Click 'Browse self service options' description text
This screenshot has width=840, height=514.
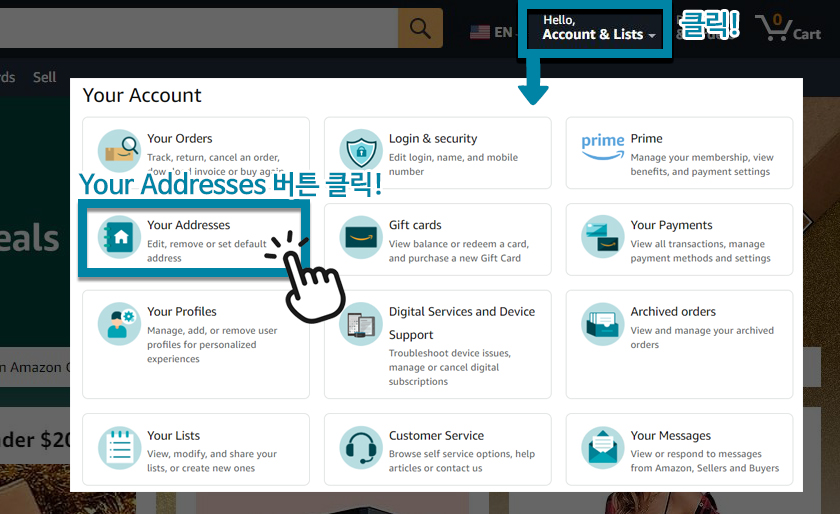point(462,460)
